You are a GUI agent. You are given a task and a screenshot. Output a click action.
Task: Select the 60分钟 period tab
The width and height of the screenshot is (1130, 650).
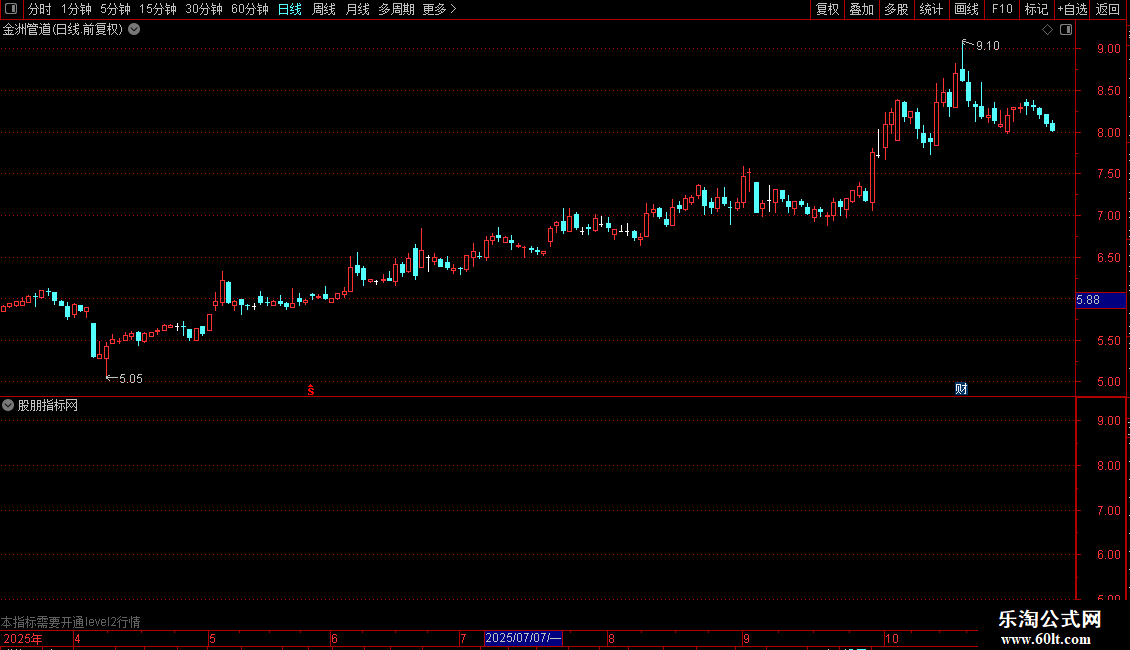(x=249, y=9)
